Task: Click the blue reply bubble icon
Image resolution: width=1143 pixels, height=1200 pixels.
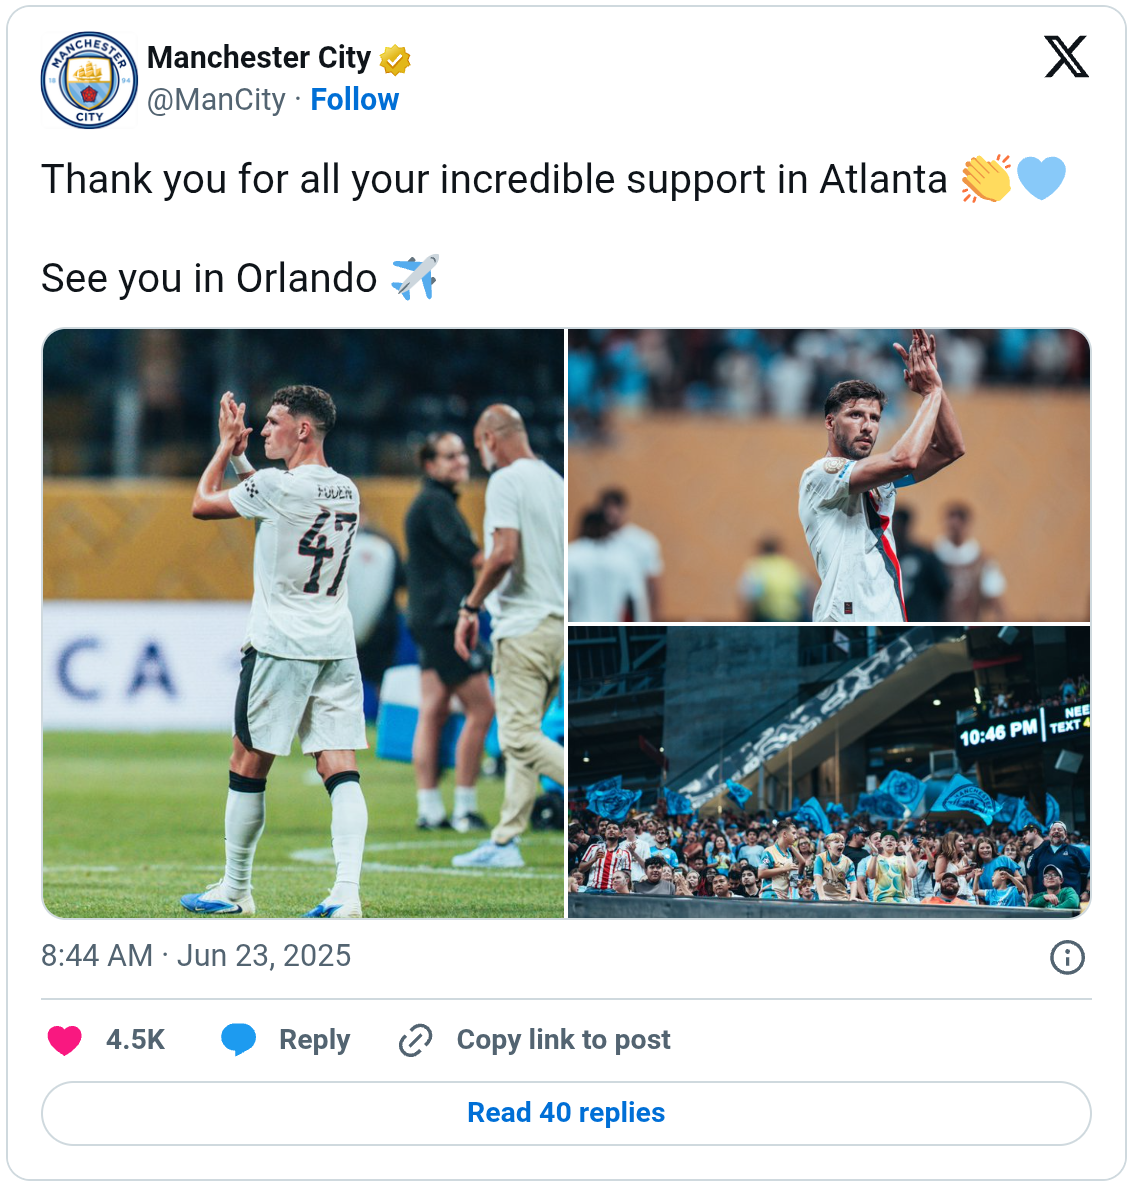Action: click(x=238, y=1040)
